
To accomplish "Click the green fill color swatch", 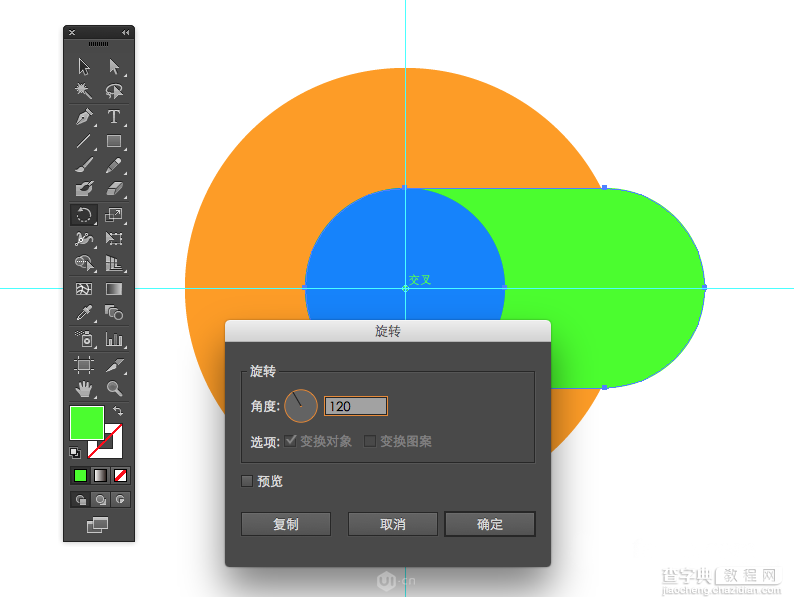I will coord(87,422).
